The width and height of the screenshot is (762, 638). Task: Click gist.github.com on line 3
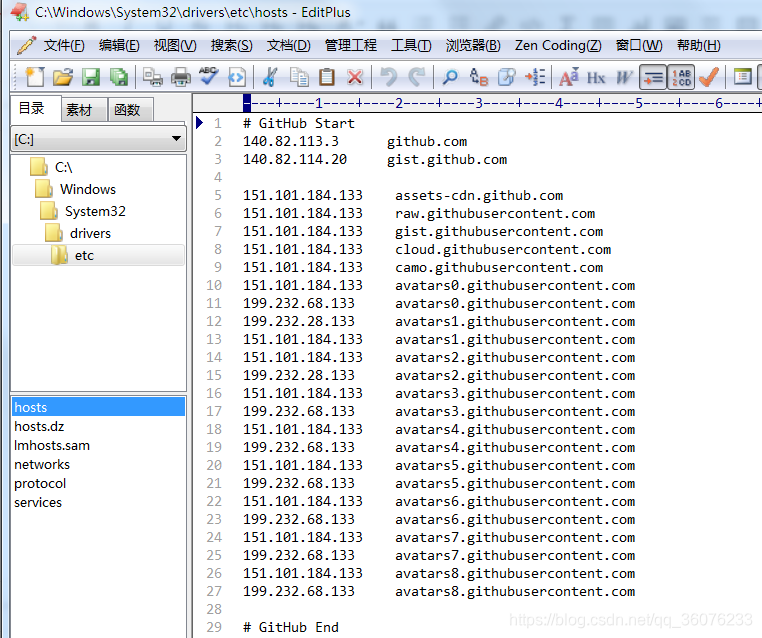[x=447, y=159]
